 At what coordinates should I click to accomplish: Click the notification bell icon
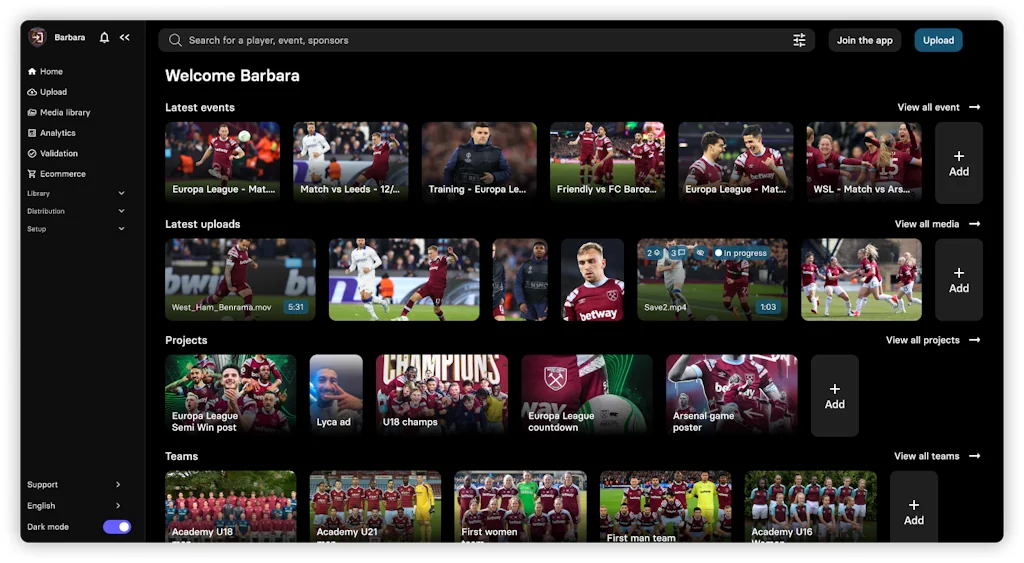(x=104, y=38)
